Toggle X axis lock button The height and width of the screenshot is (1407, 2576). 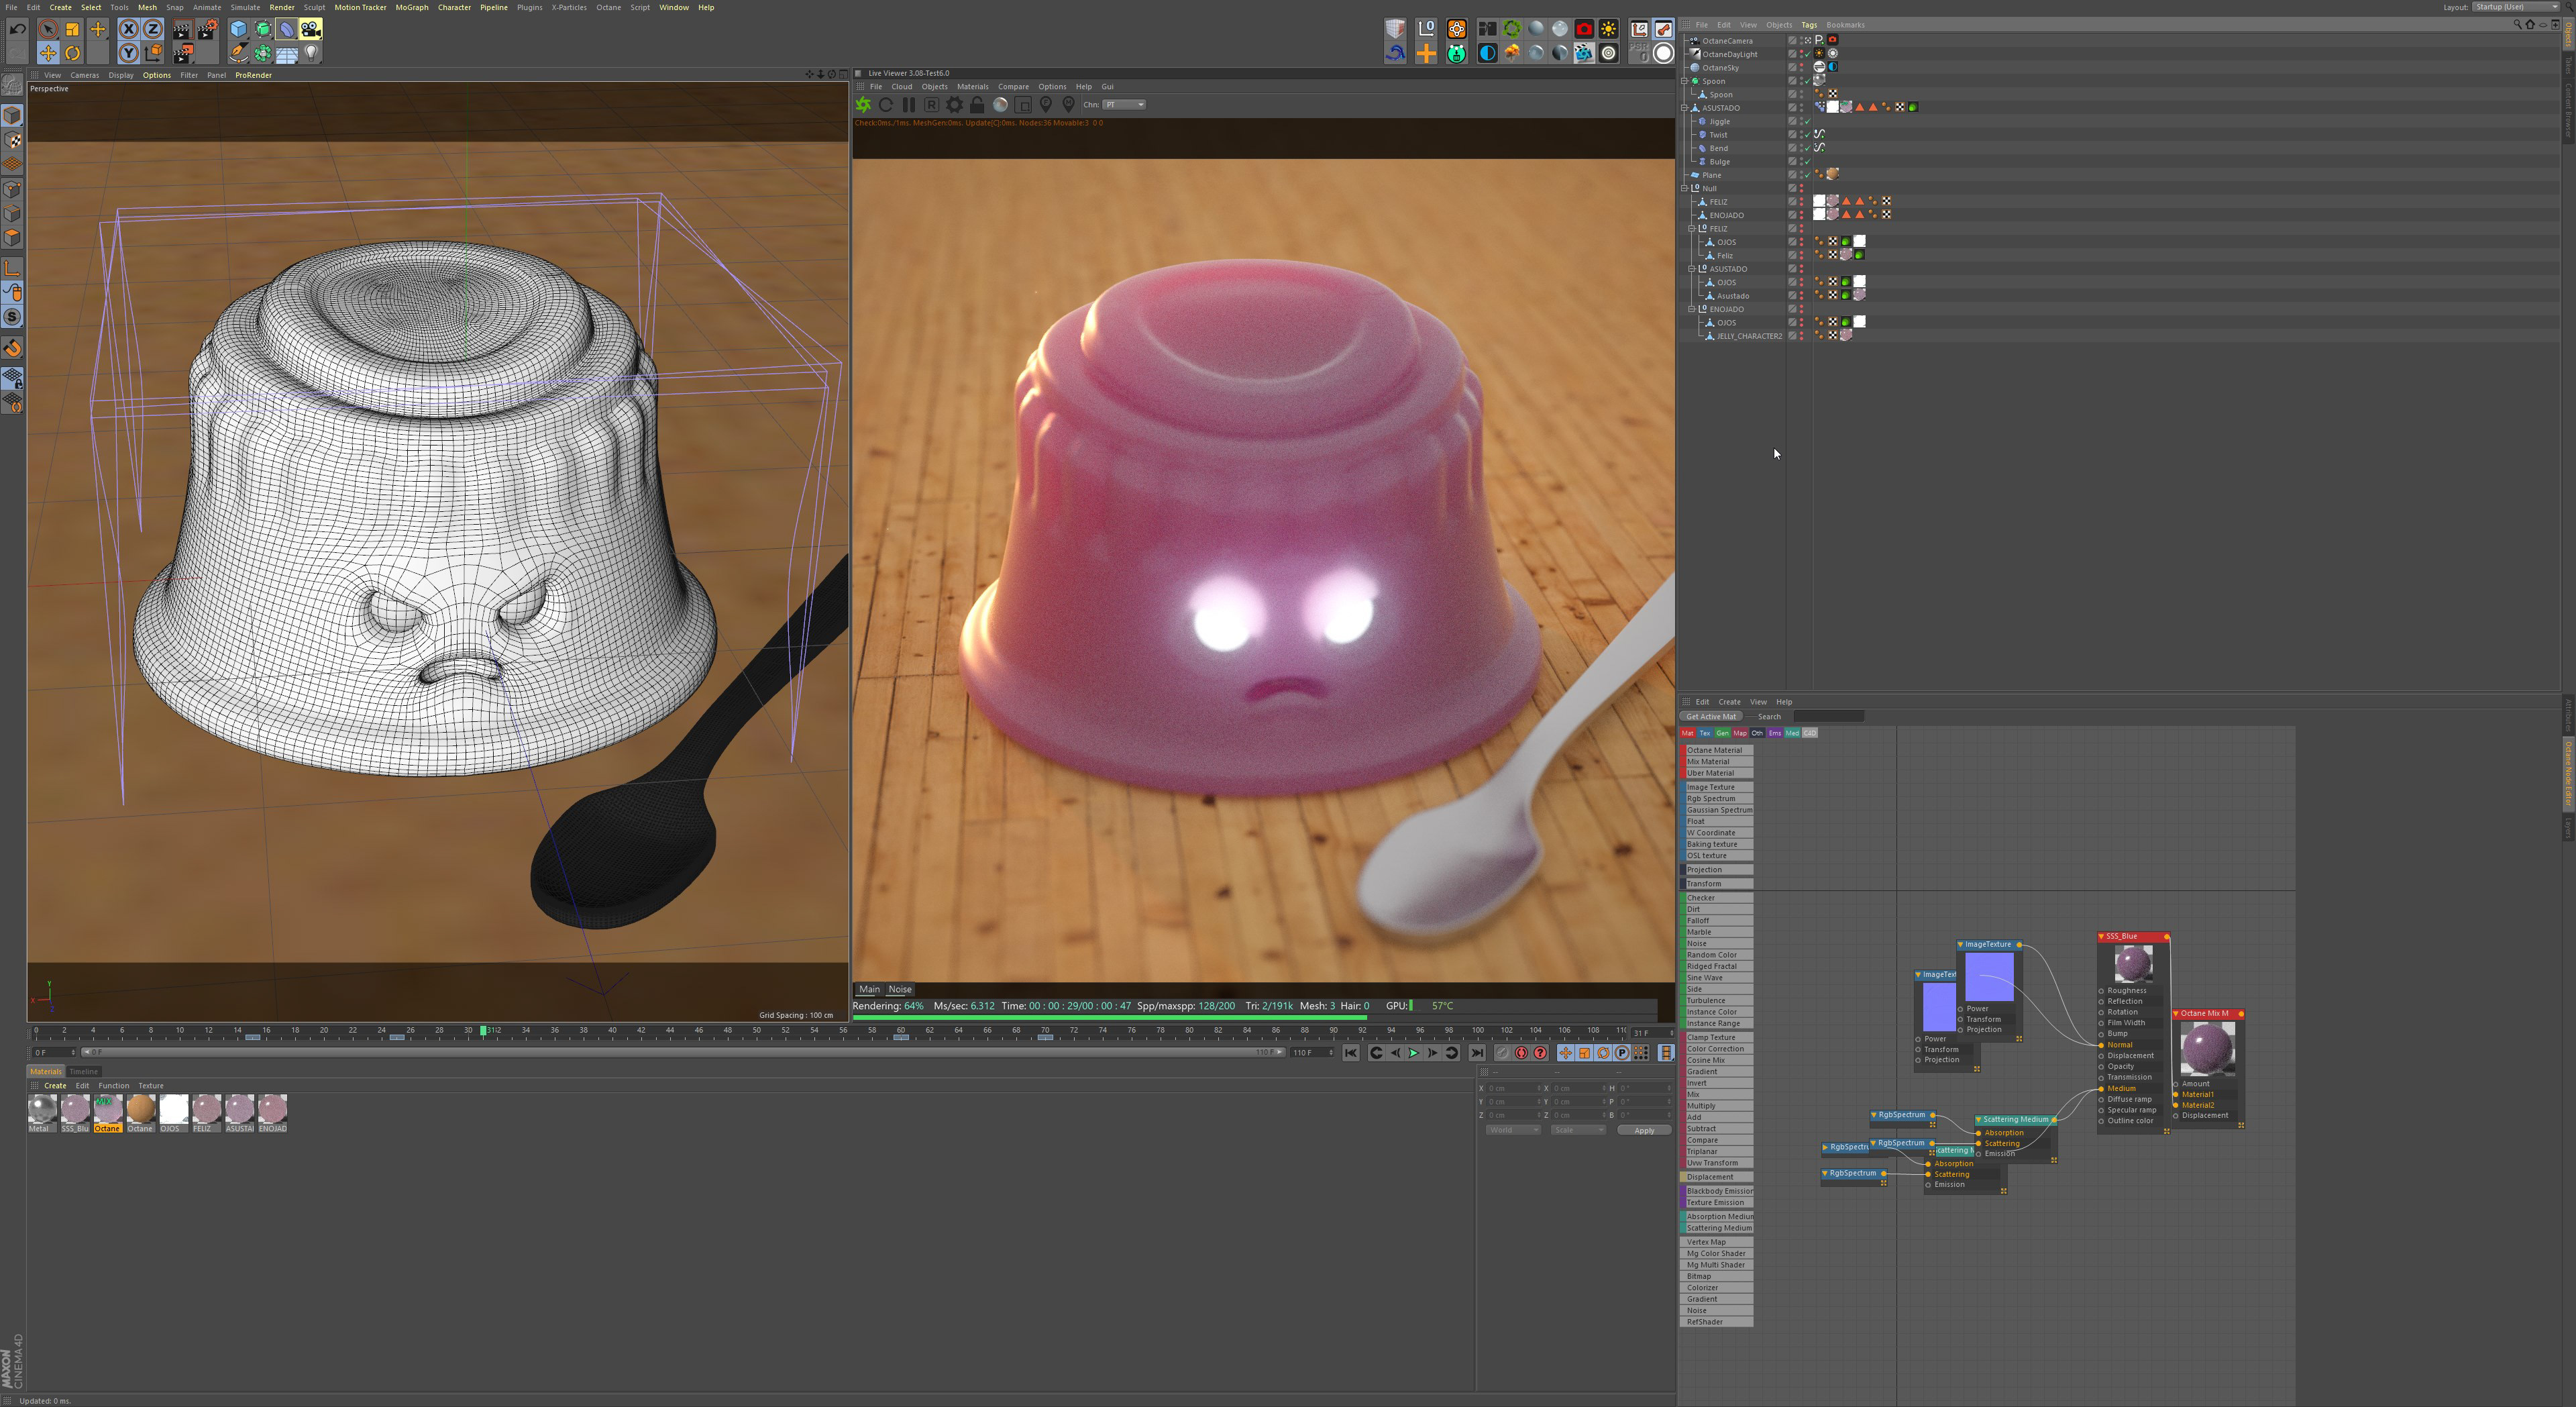coord(128,29)
